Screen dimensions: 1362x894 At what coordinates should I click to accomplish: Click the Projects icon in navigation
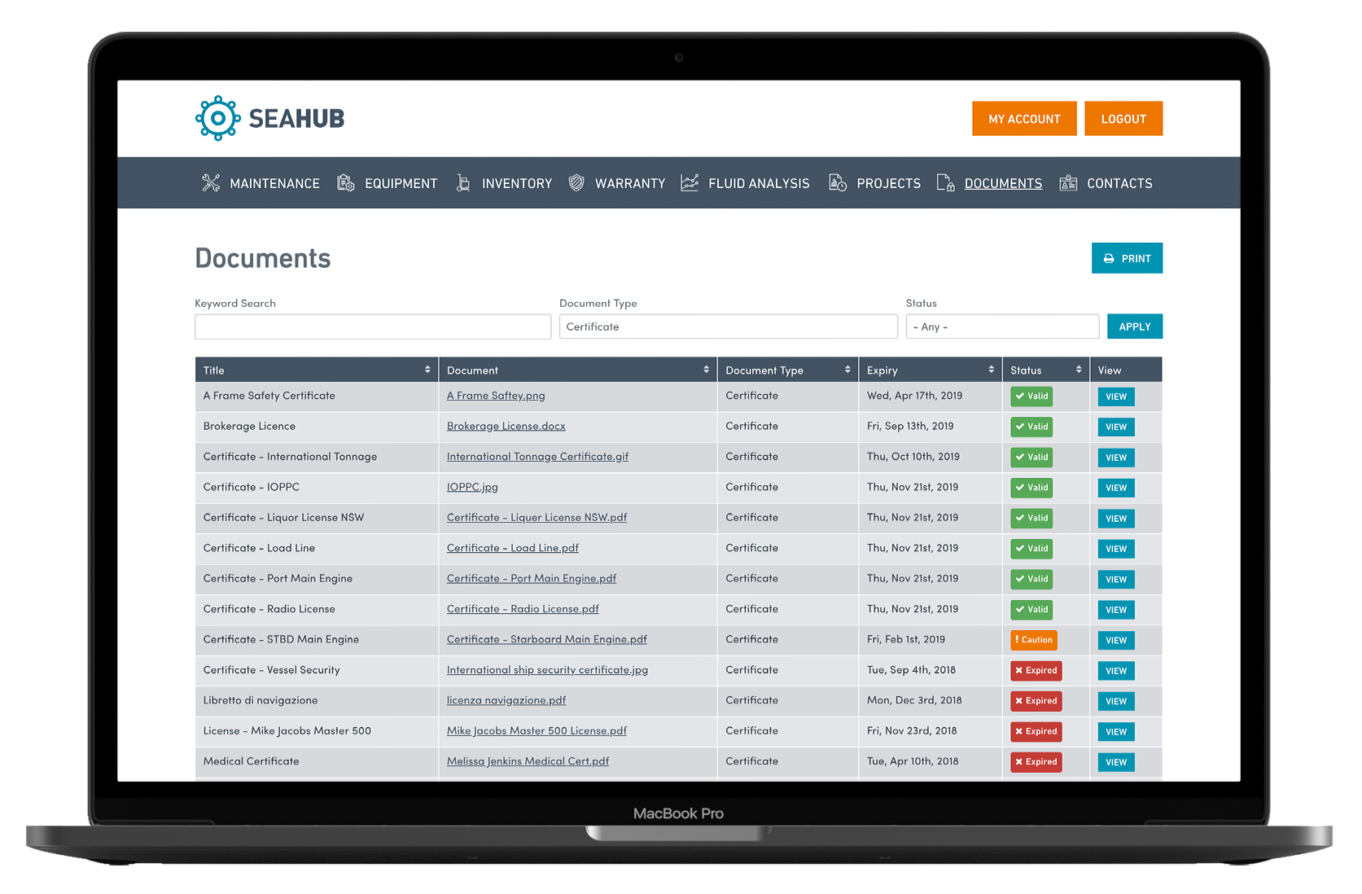coord(838,183)
